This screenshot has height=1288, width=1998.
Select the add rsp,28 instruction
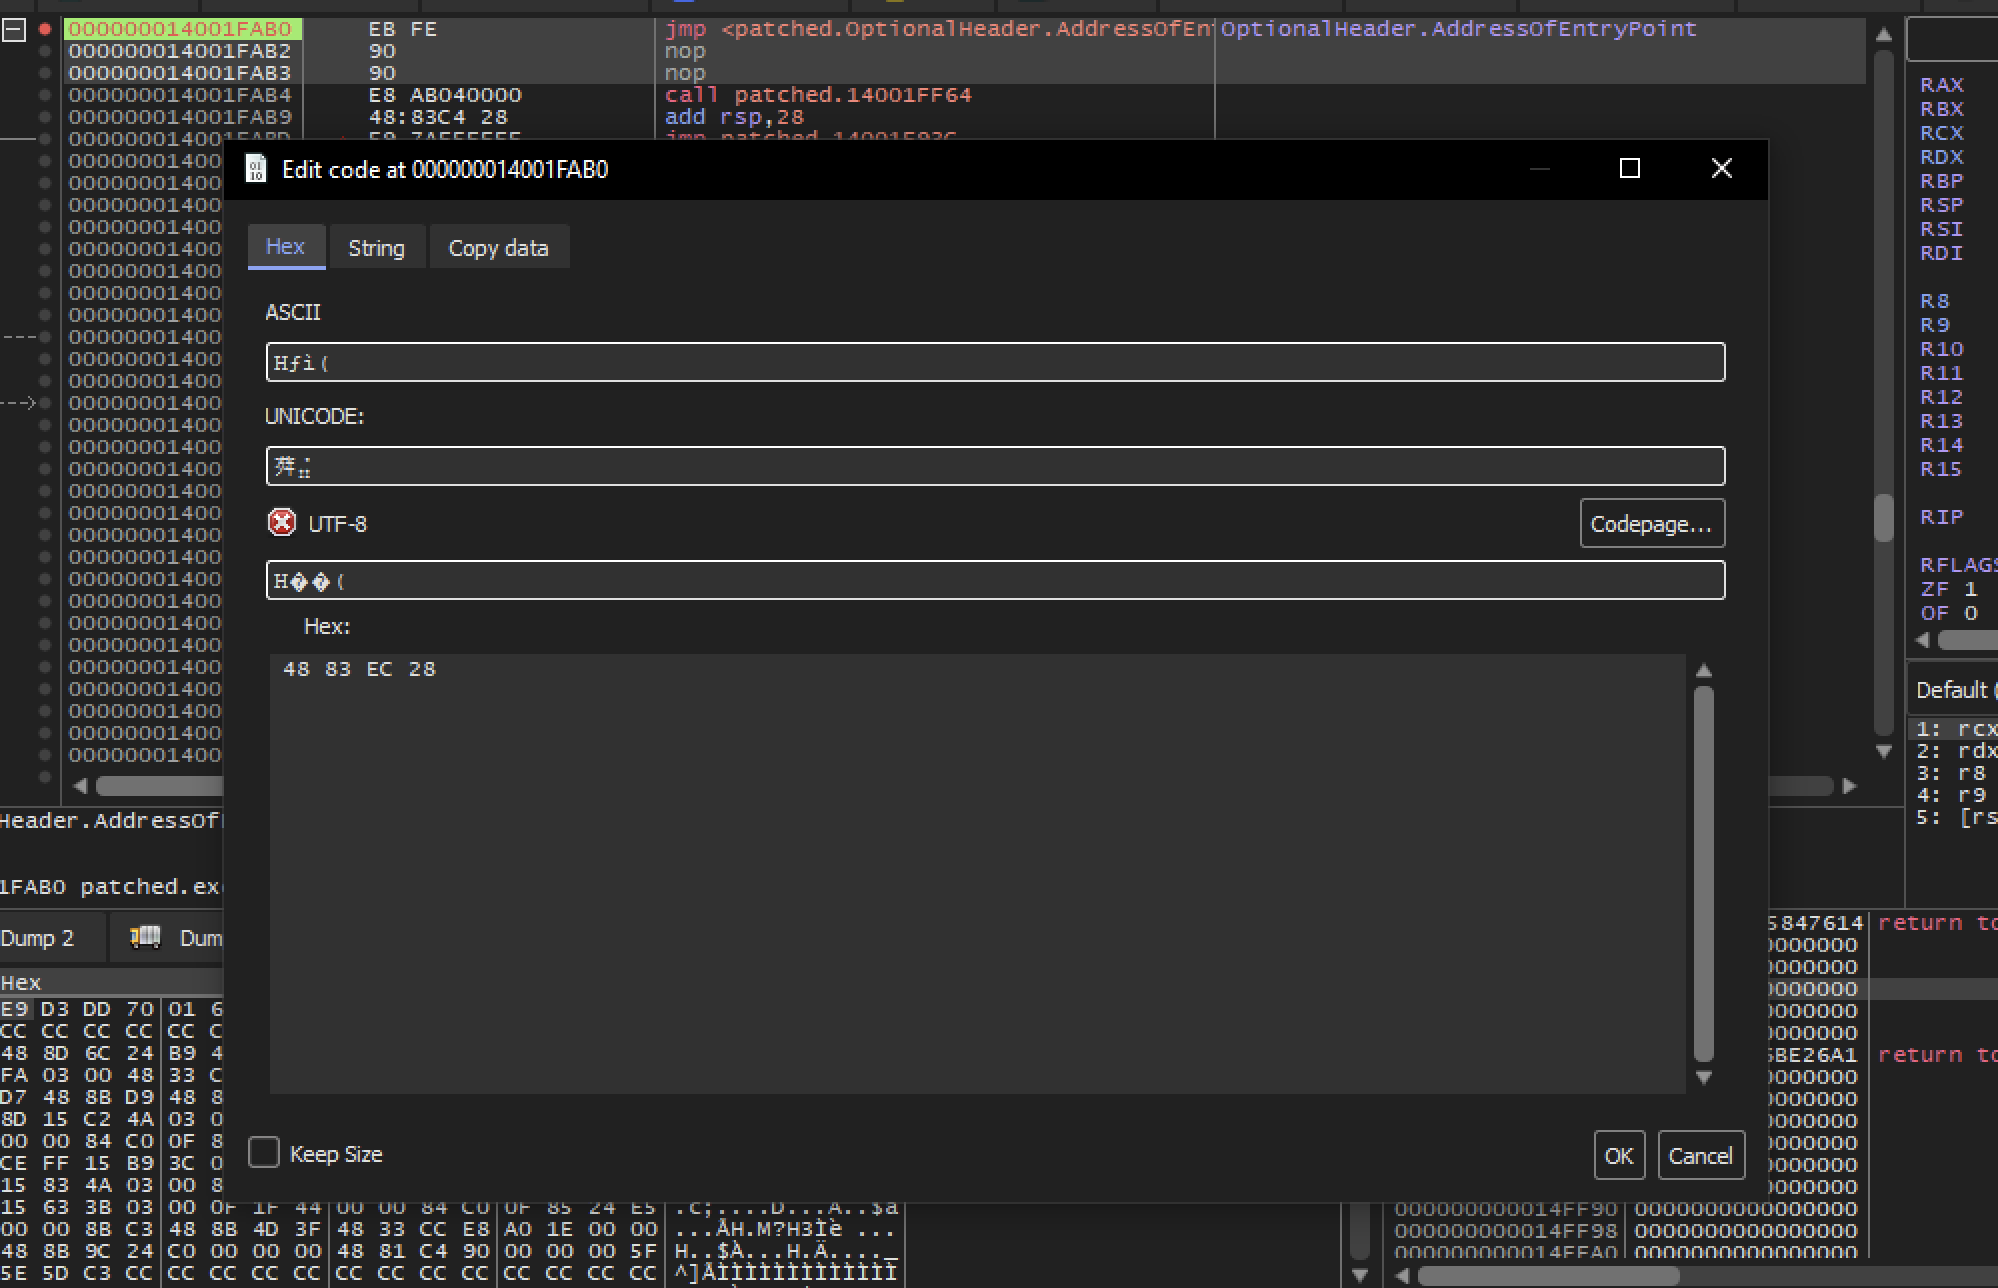pyautogui.click(x=734, y=117)
